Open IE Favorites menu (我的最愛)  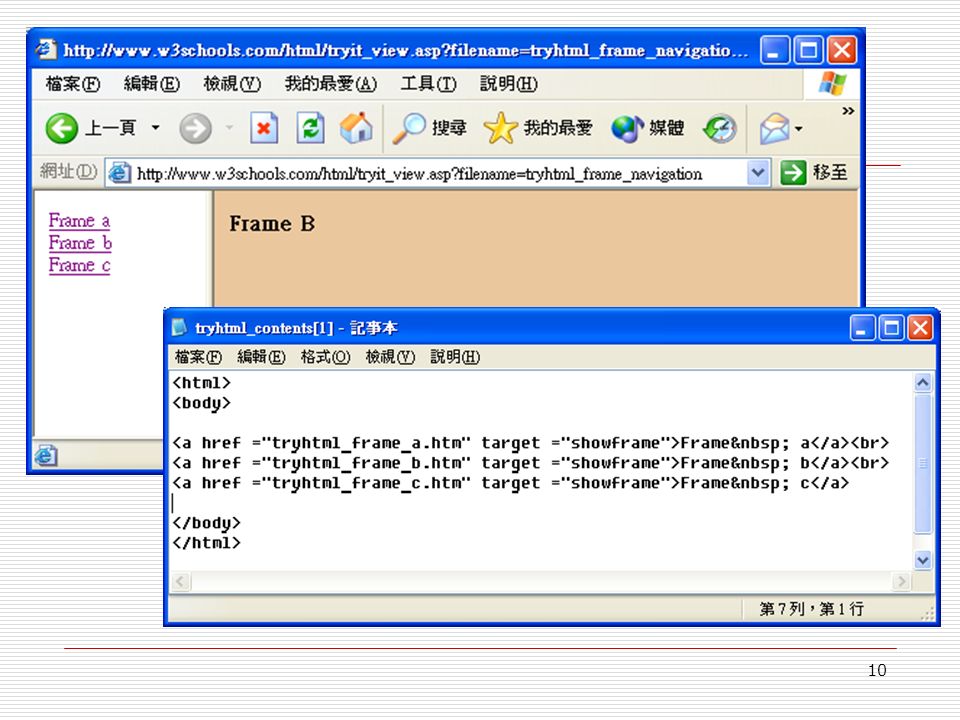coord(331,83)
